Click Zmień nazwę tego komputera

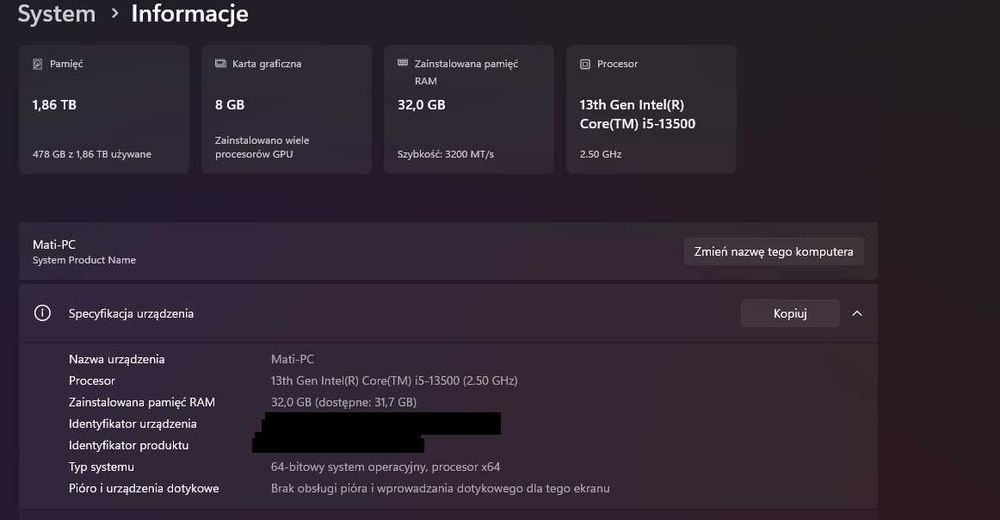point(774,252)
